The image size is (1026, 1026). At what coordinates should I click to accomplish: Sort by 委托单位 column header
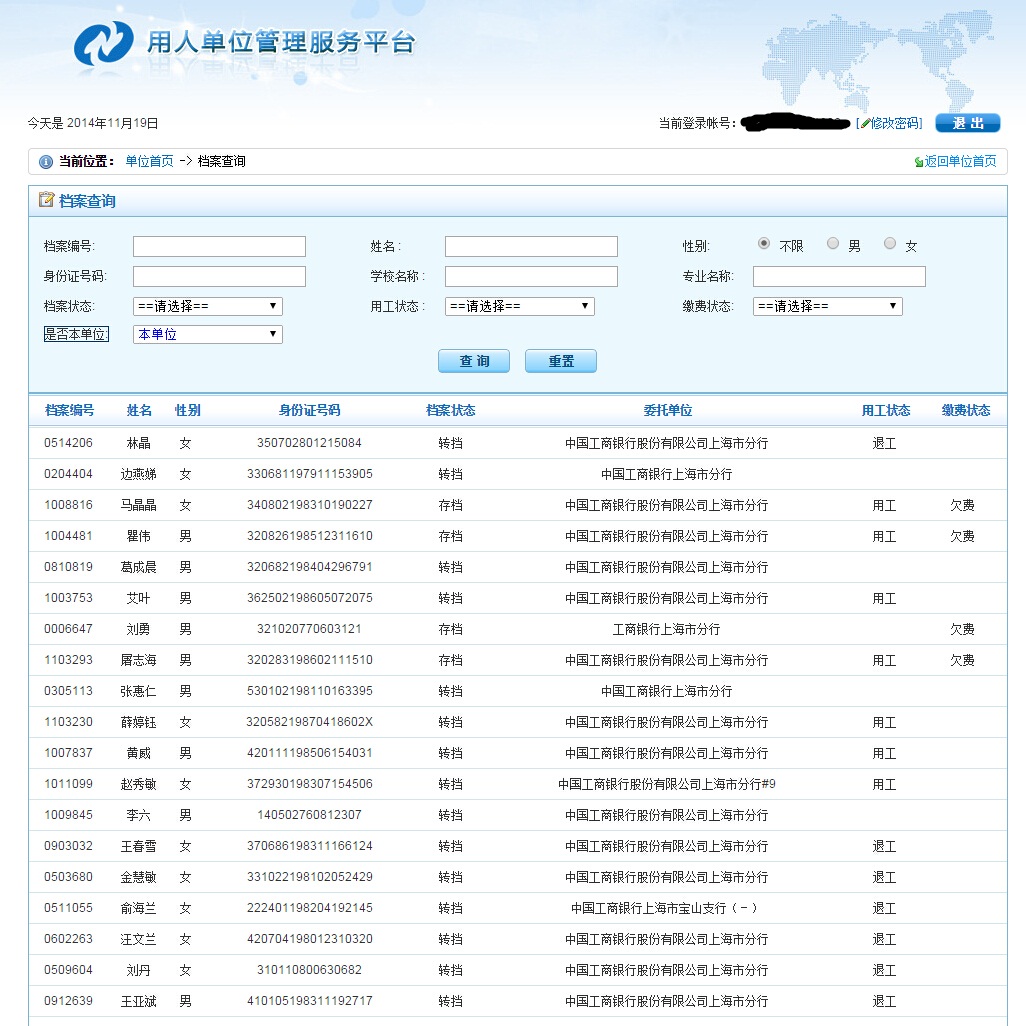click(667, 410)
